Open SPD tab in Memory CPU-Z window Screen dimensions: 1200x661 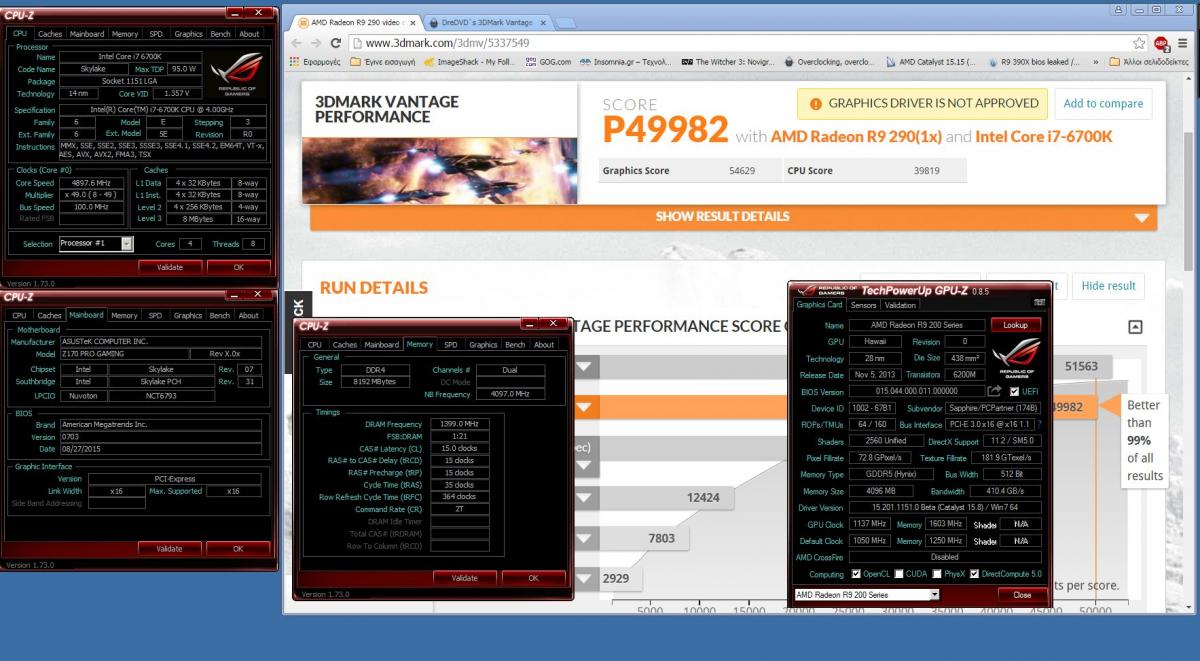click(451, 345)
